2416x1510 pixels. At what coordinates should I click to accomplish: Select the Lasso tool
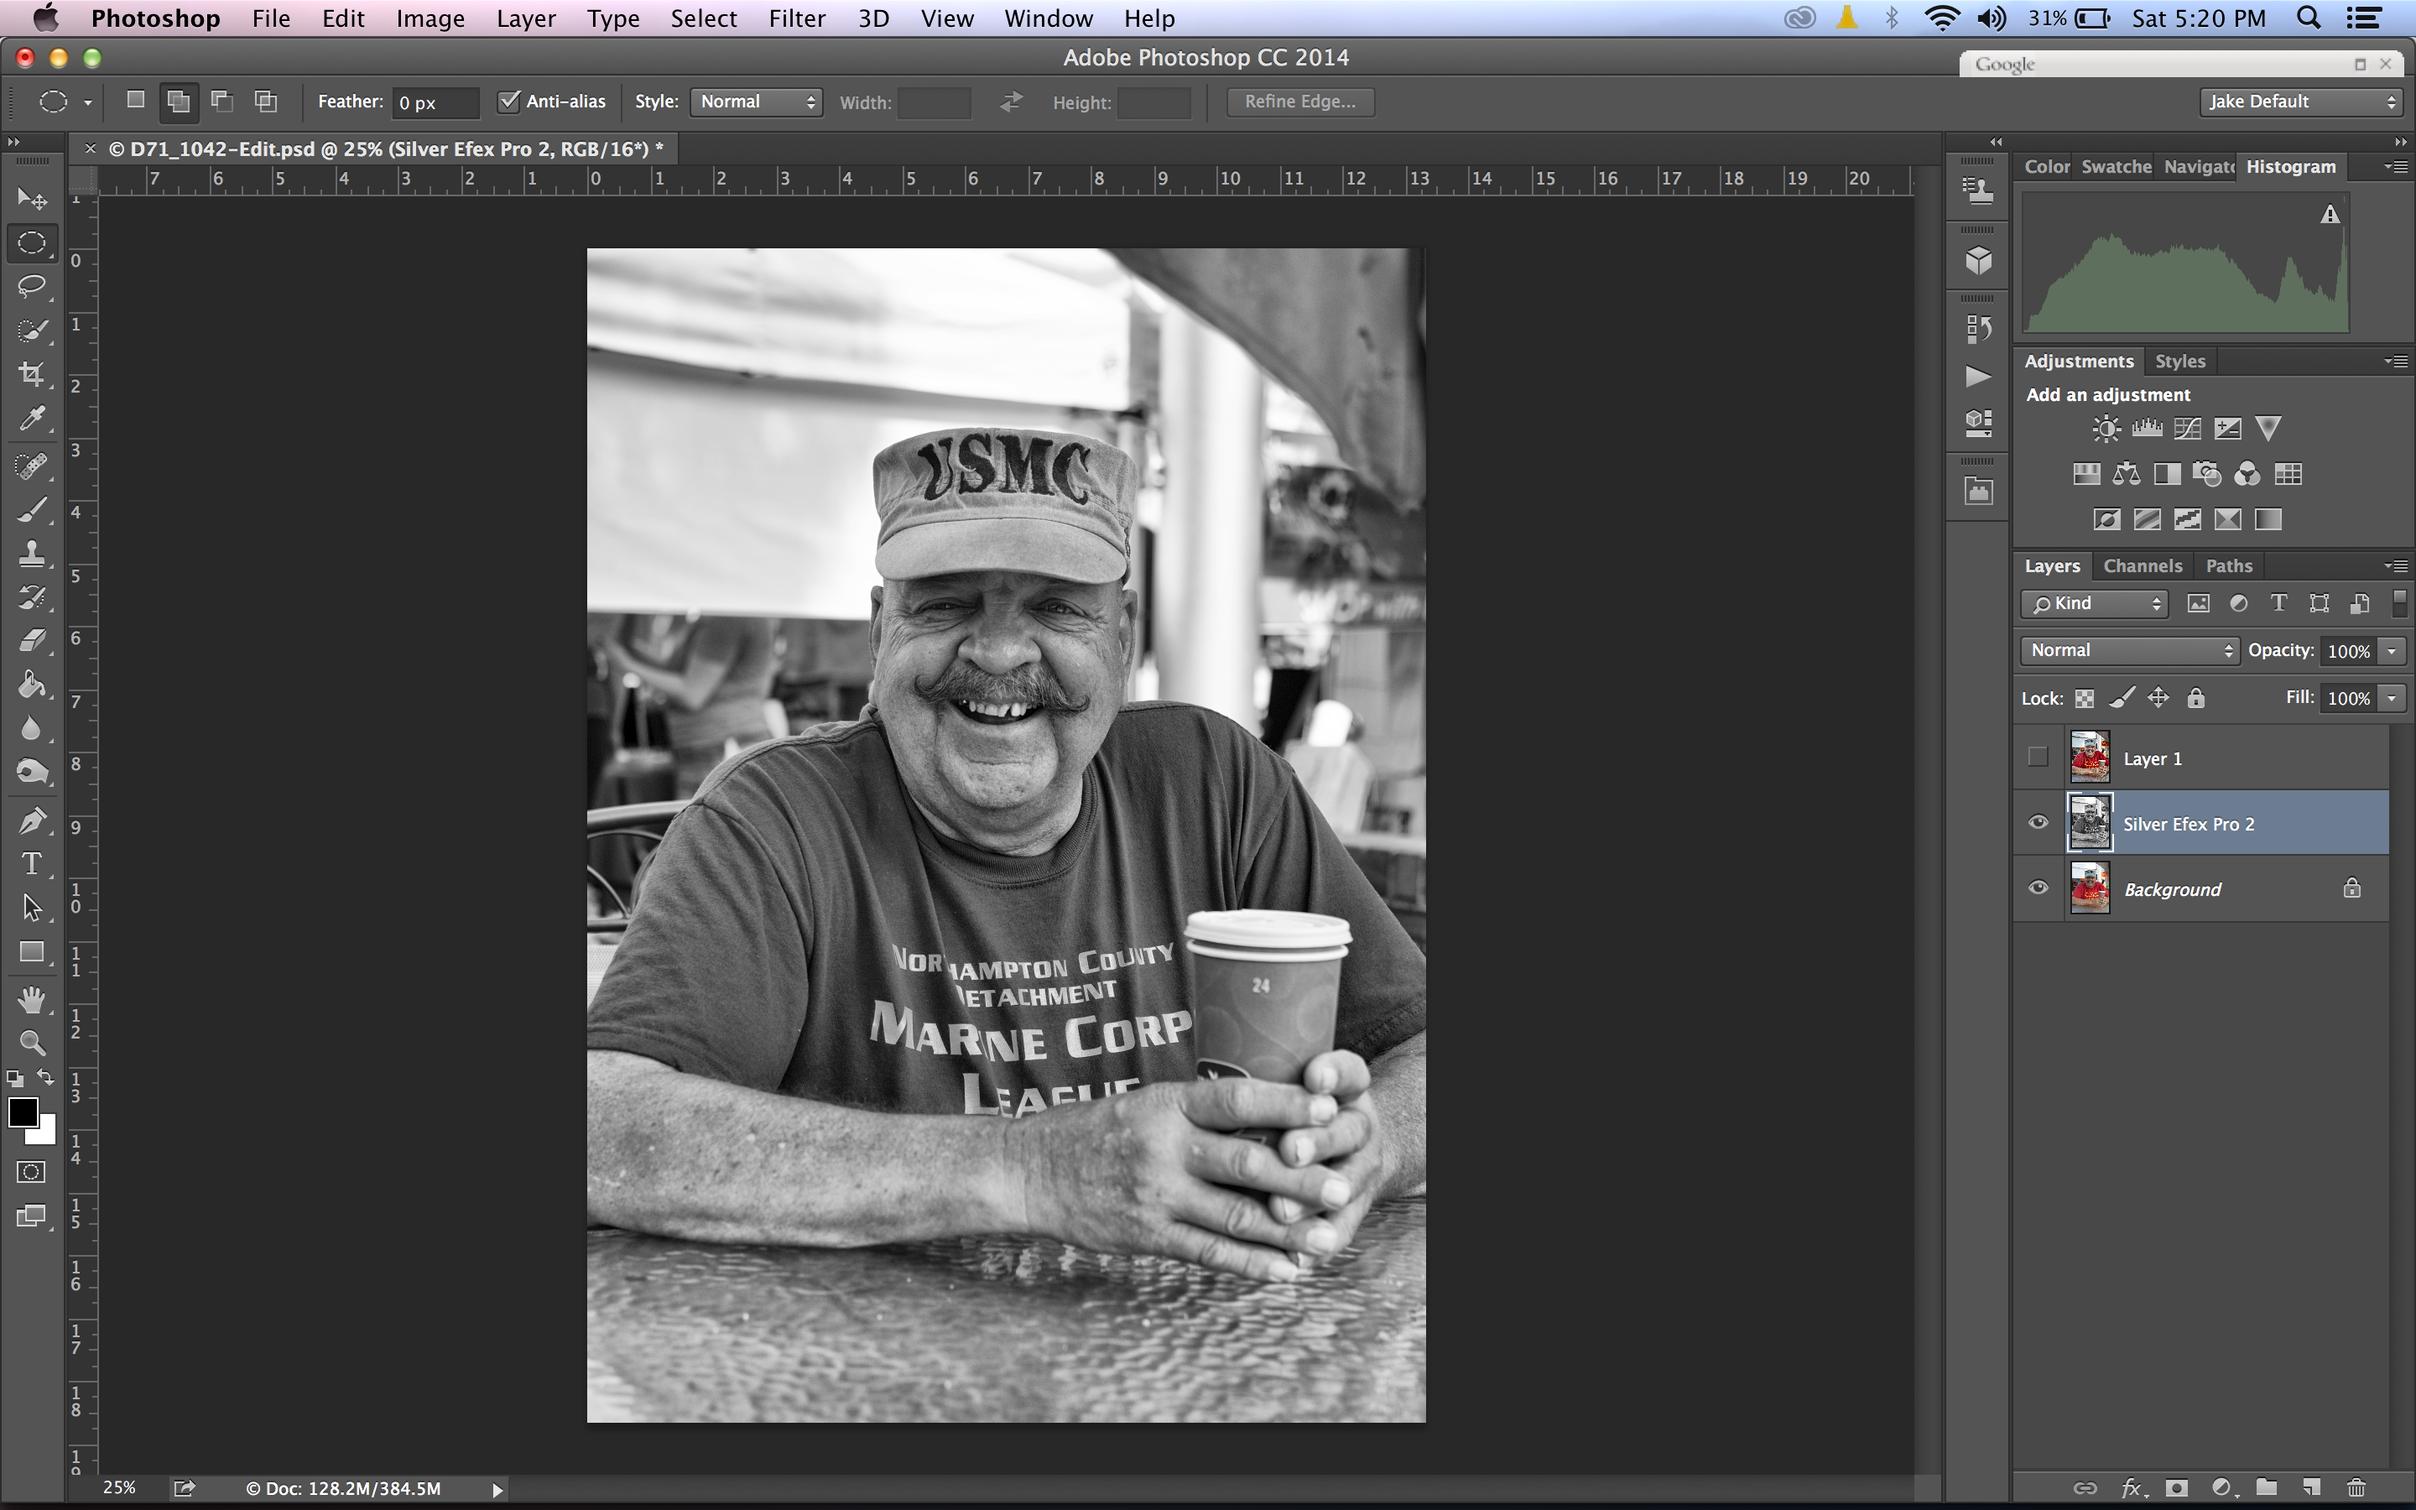tap(32, 286)
